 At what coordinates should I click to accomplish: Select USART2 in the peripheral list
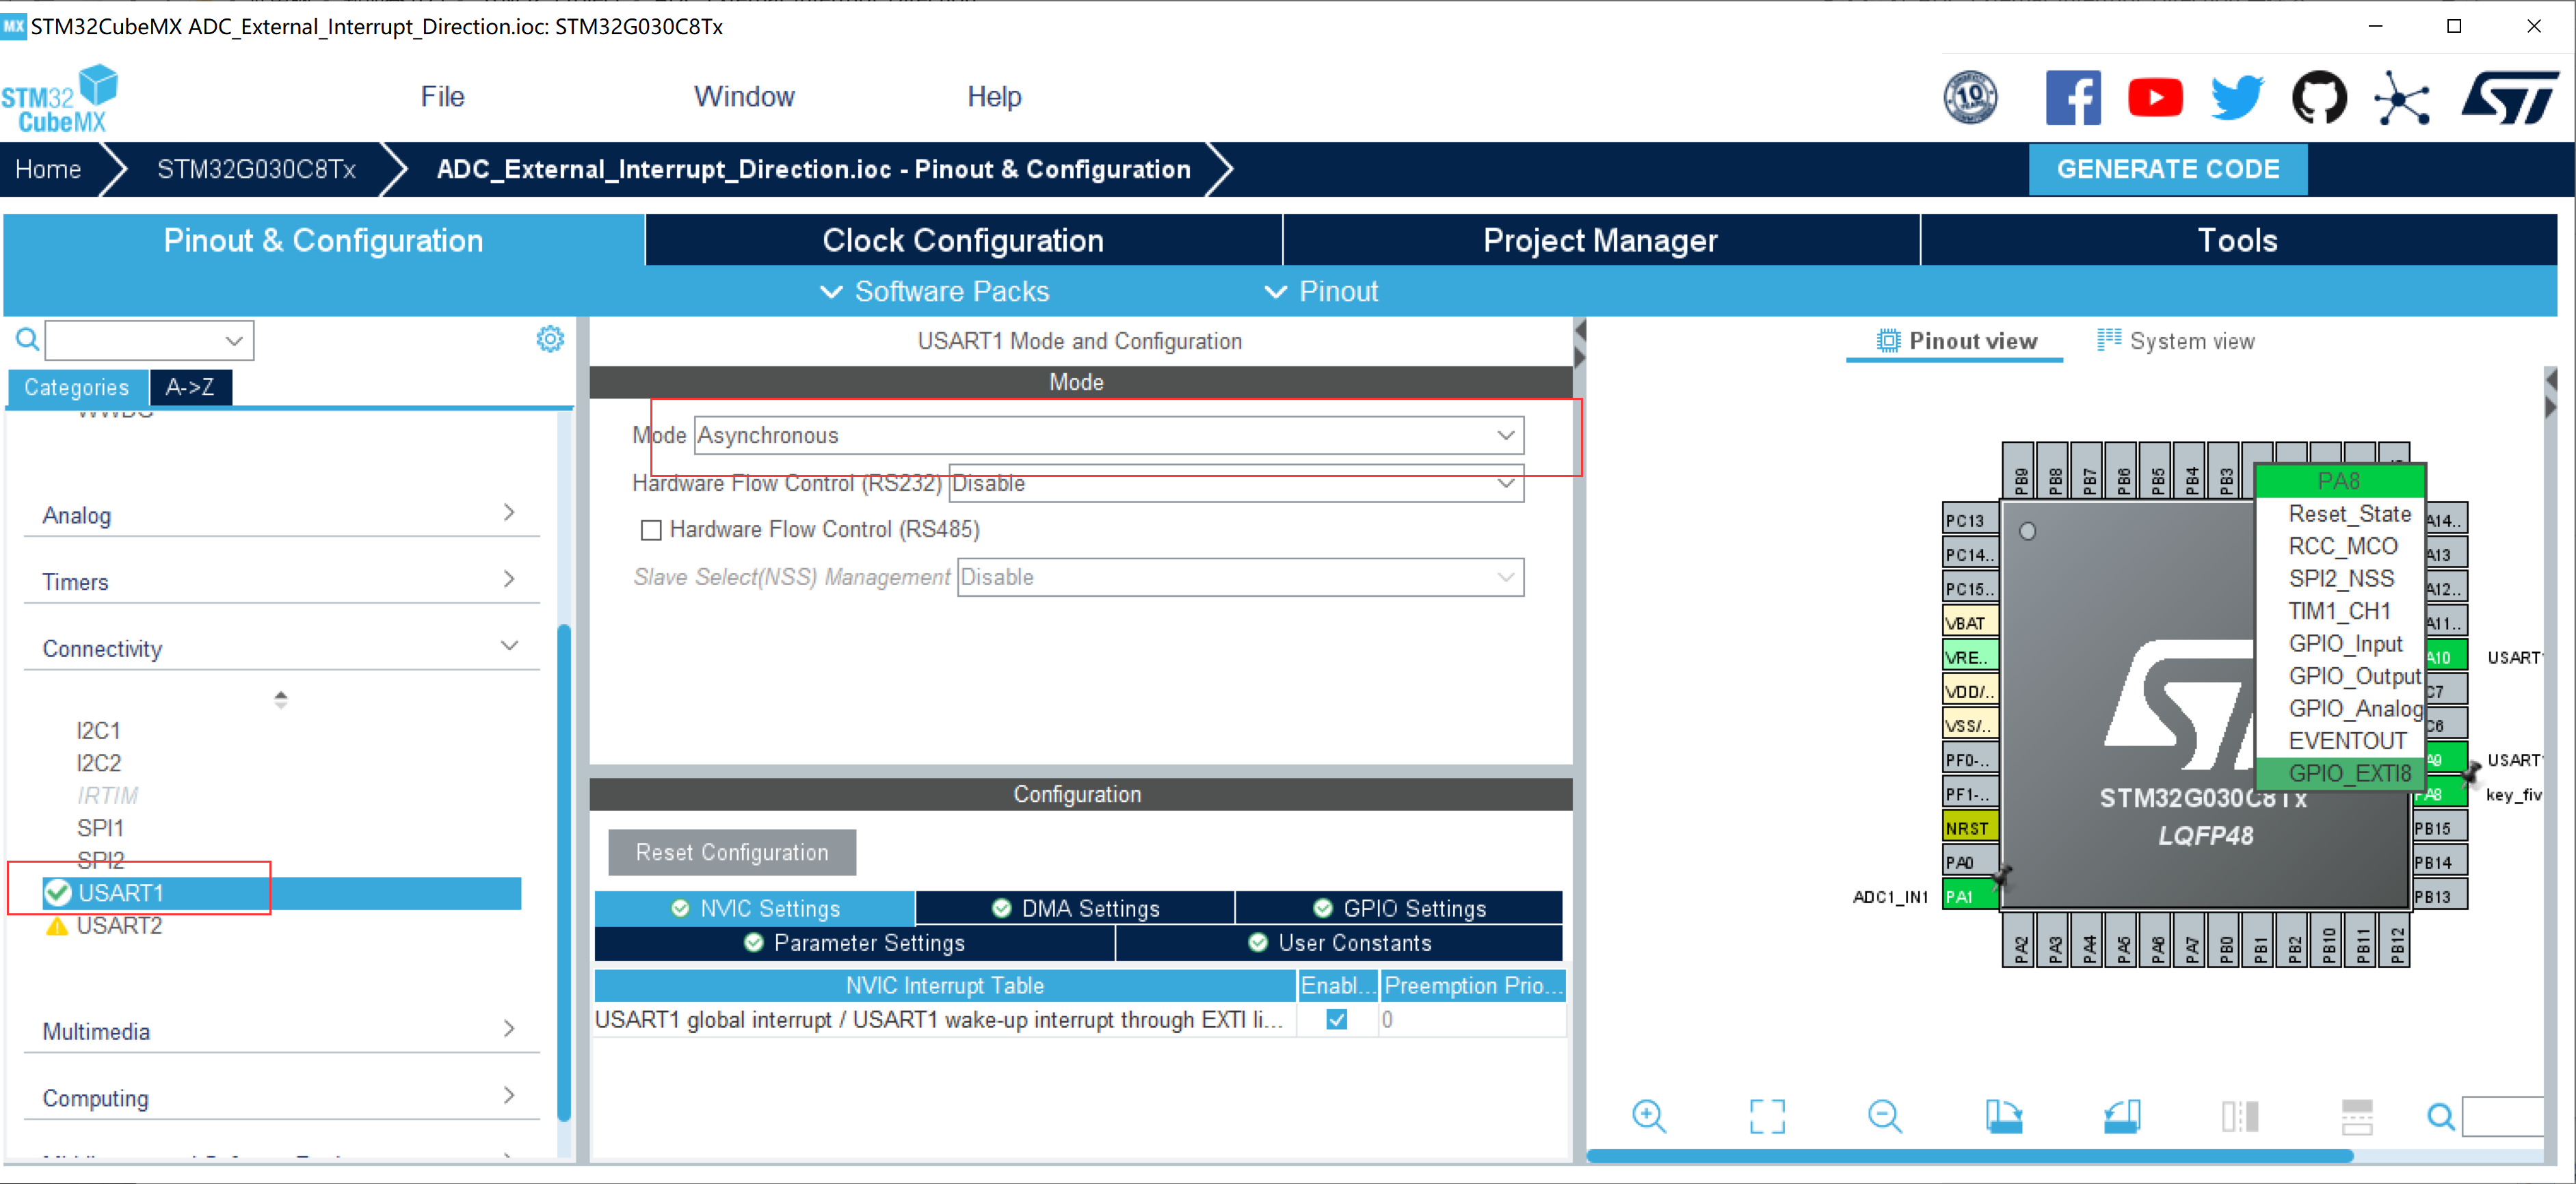click(119, 925)
